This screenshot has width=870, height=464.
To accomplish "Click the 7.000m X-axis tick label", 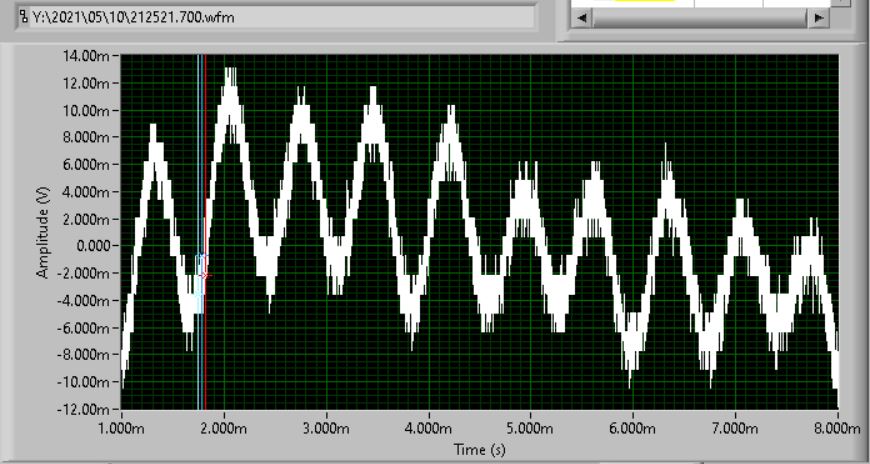I will click(735, 428).
